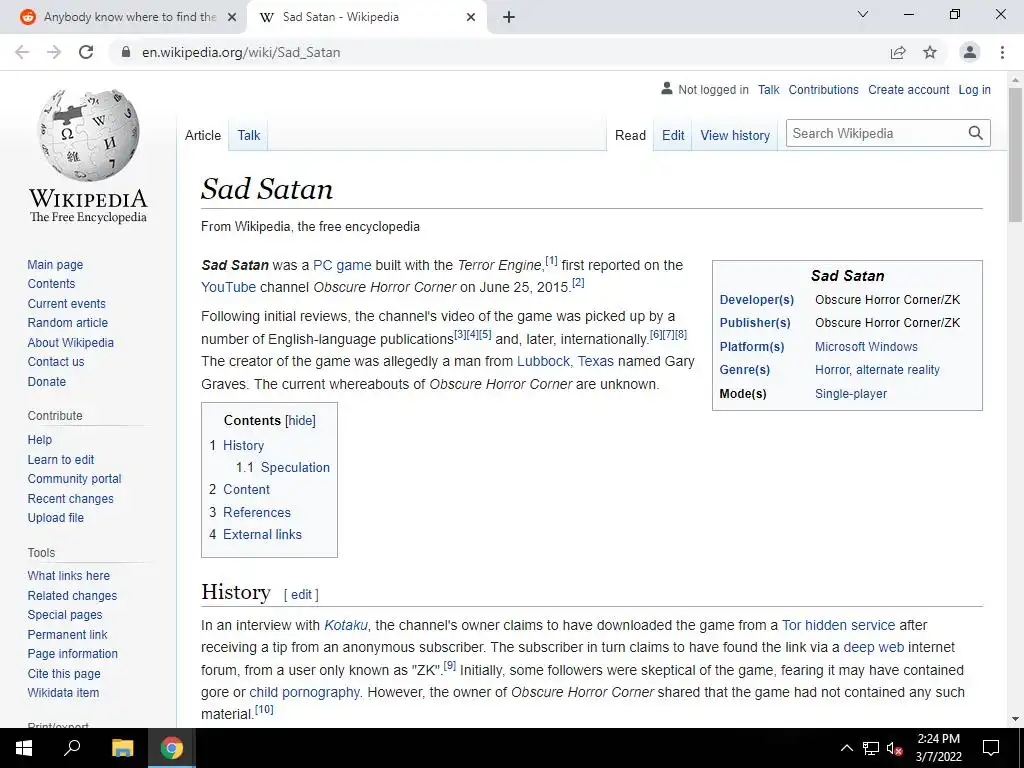Image resolution: width=1024 pixels, height=768 pixels.
Task: Click the Wikipedia search magnifier icon
Action: coord(976,133)
